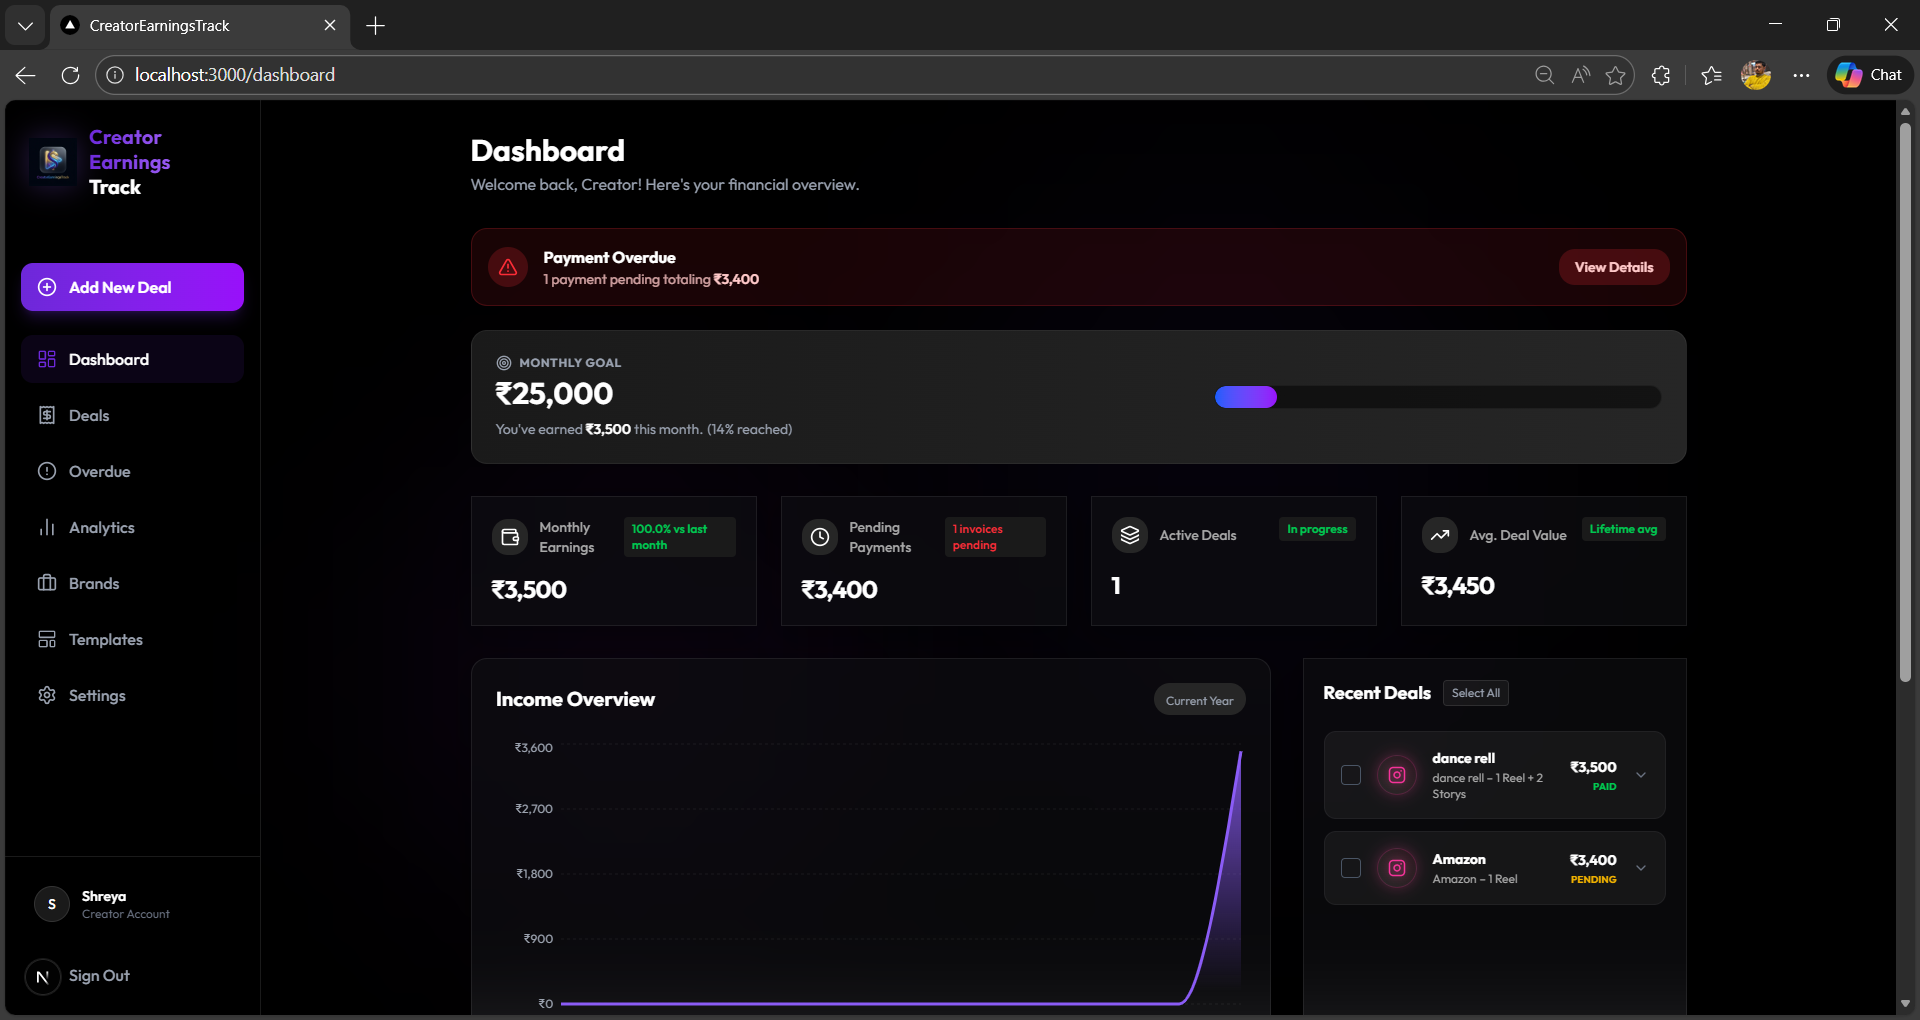Open the Deals section icon

point(46,415)
